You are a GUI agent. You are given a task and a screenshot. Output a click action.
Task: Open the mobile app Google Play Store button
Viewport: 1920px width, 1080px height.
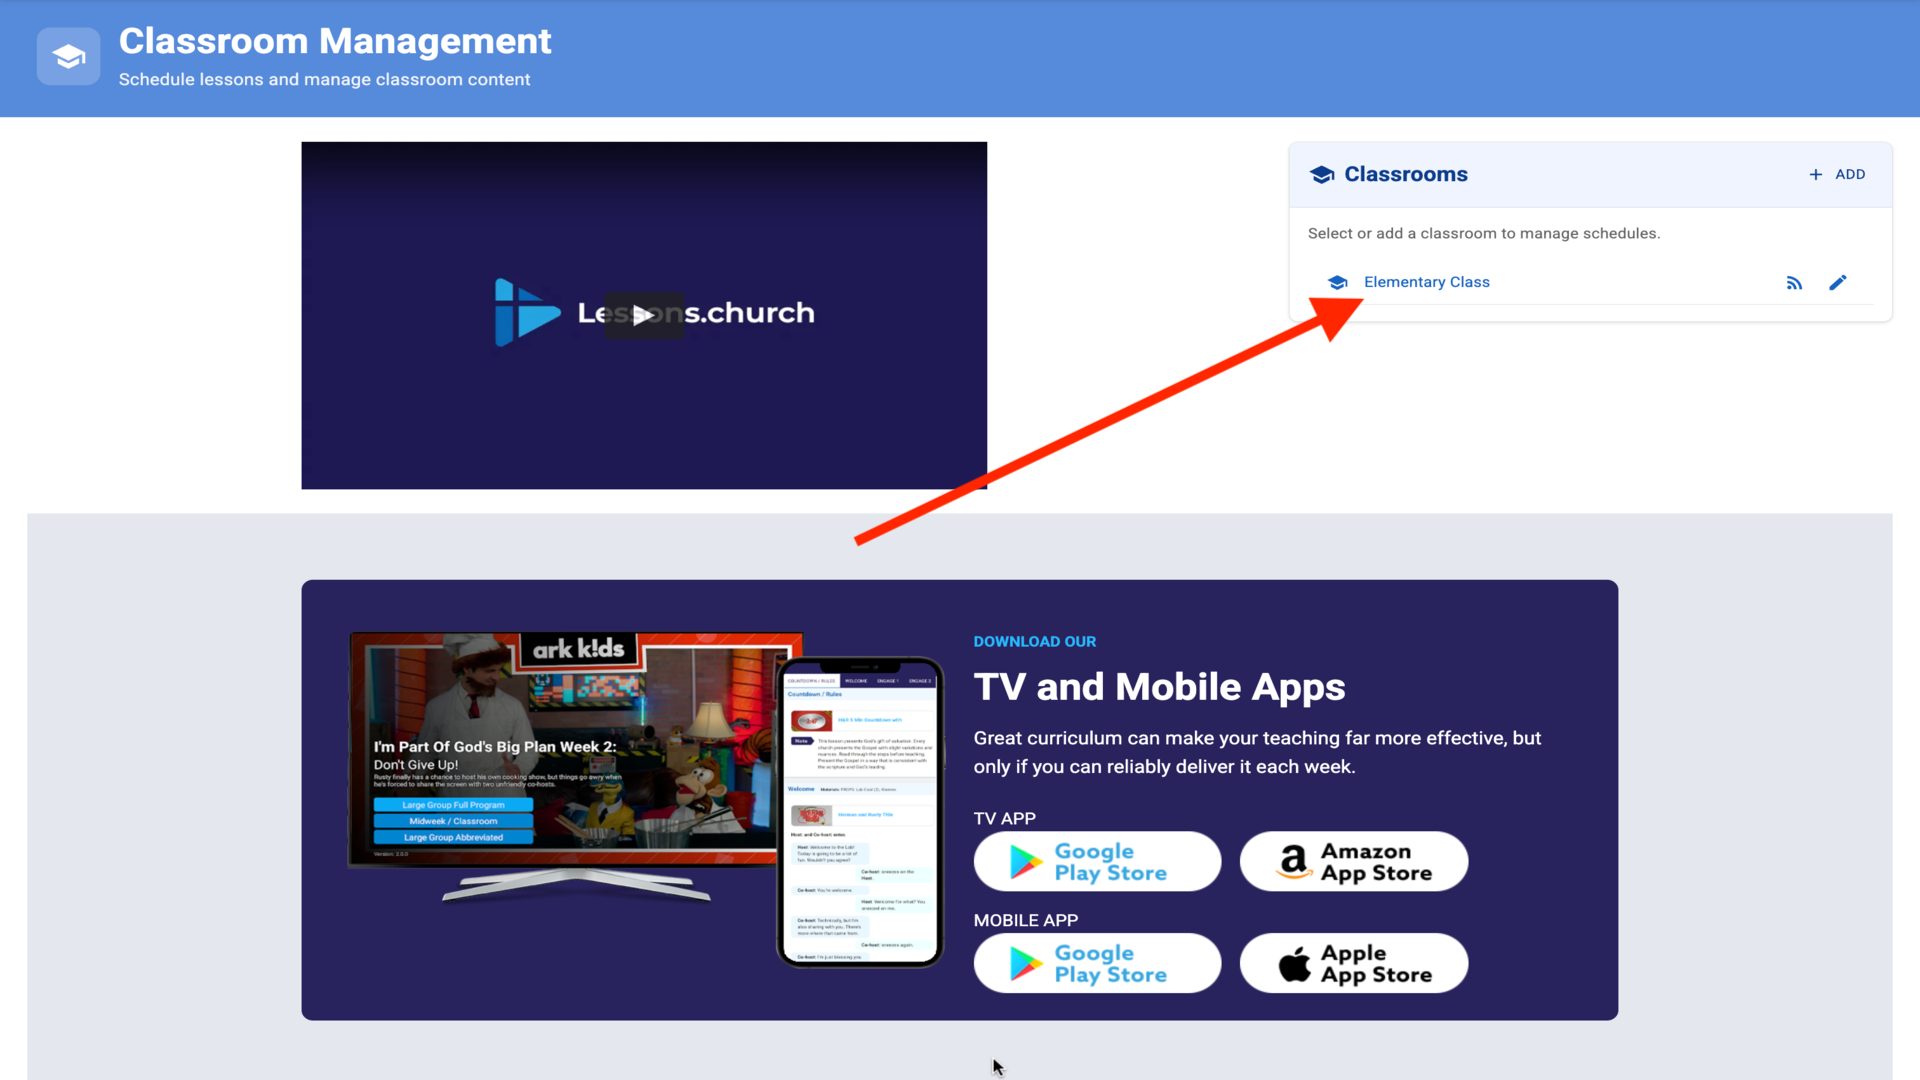point(1097,963)
